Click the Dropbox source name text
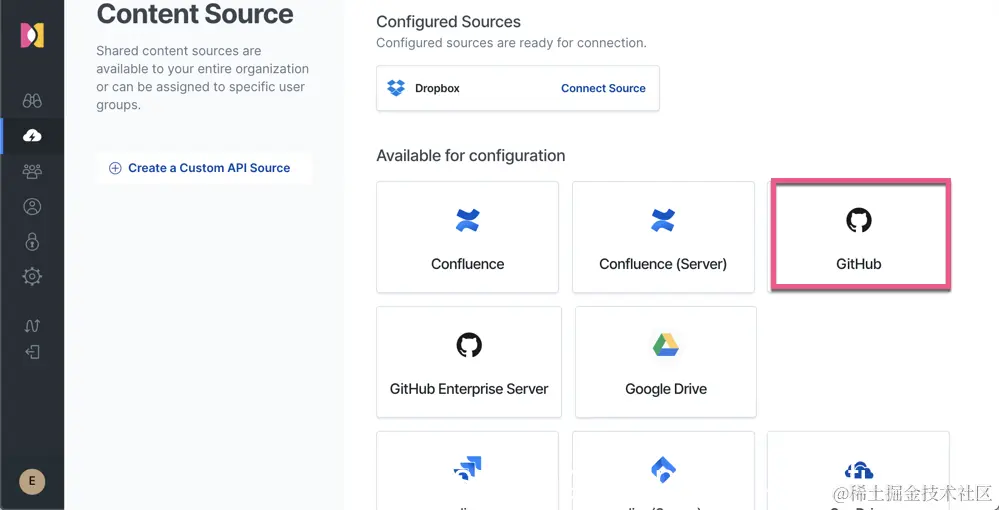This screenshot has height=510, width=999. (437, 89)
